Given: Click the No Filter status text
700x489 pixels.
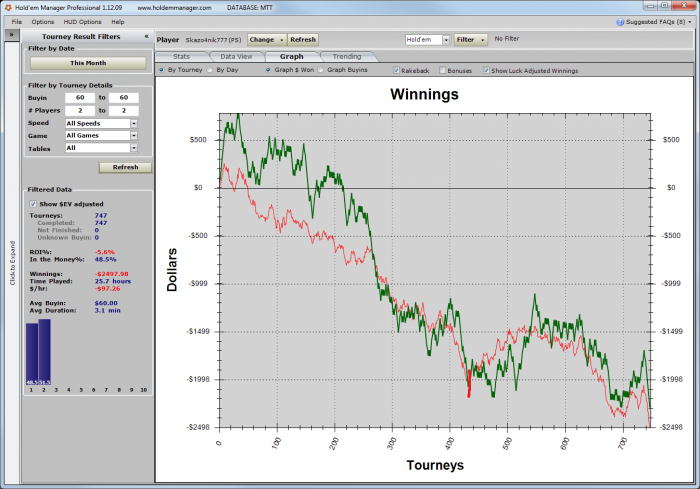Looking at the screenshot, I should [507, 39].
